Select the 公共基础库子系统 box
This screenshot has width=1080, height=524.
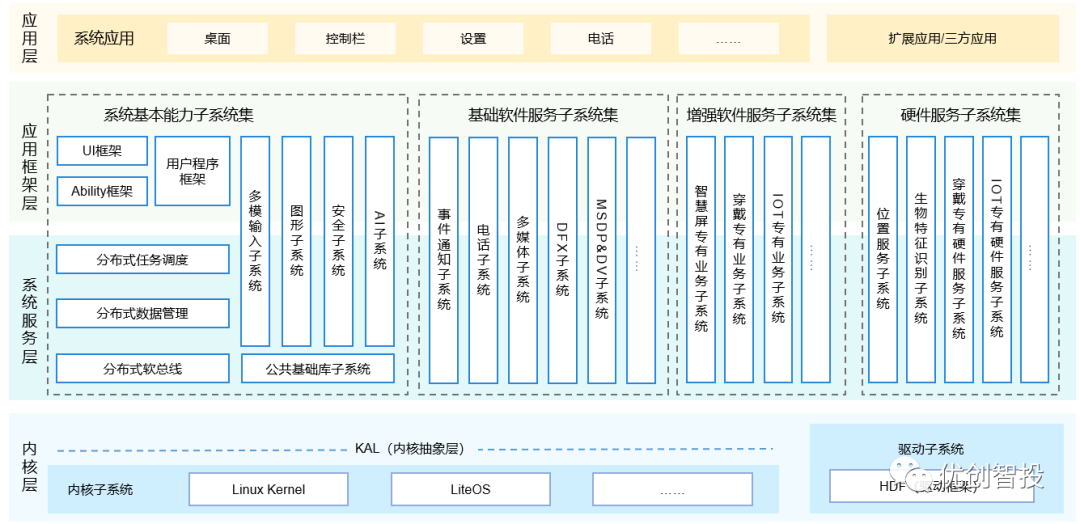tap(318, 368)
